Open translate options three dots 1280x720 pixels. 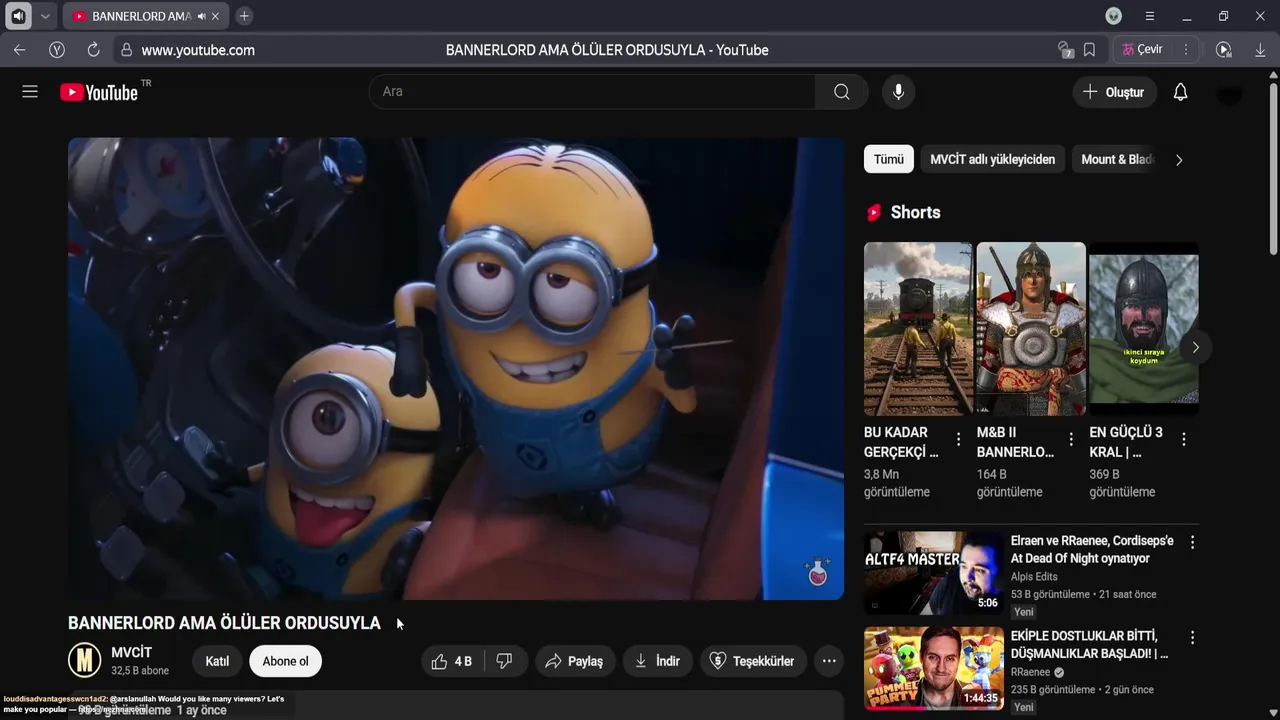[1186, 50]
